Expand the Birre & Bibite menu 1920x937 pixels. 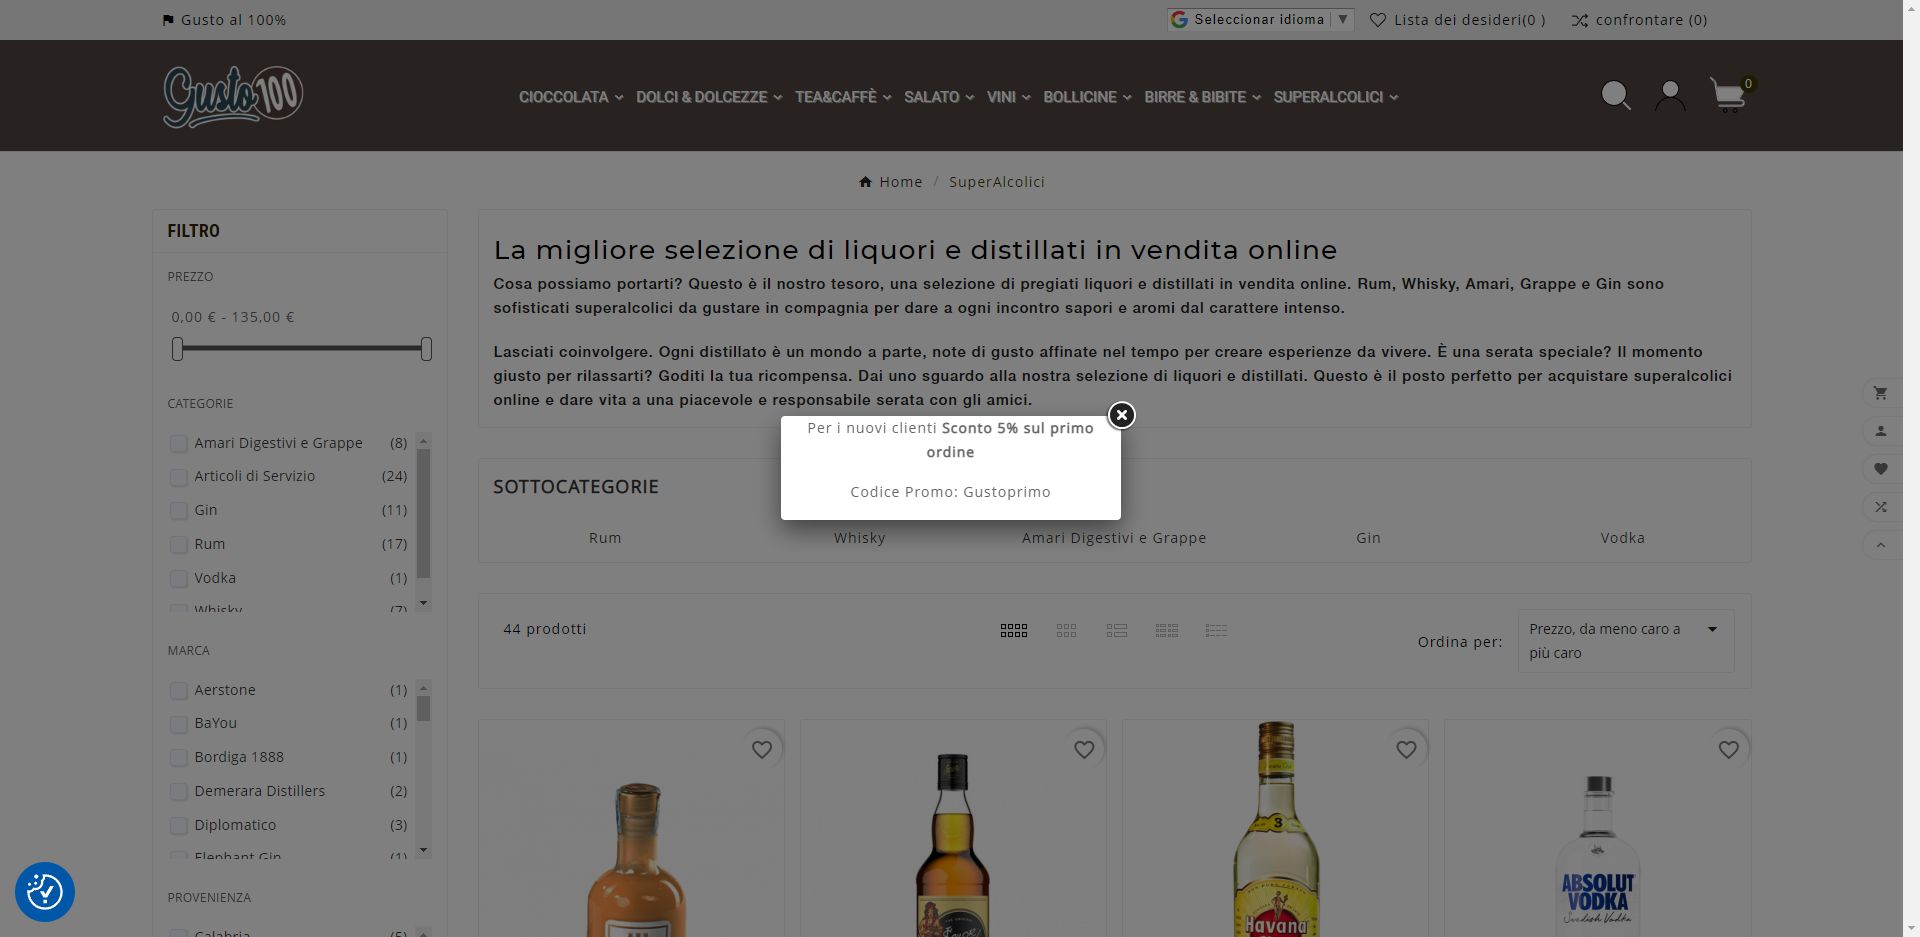pos(1203,97)
